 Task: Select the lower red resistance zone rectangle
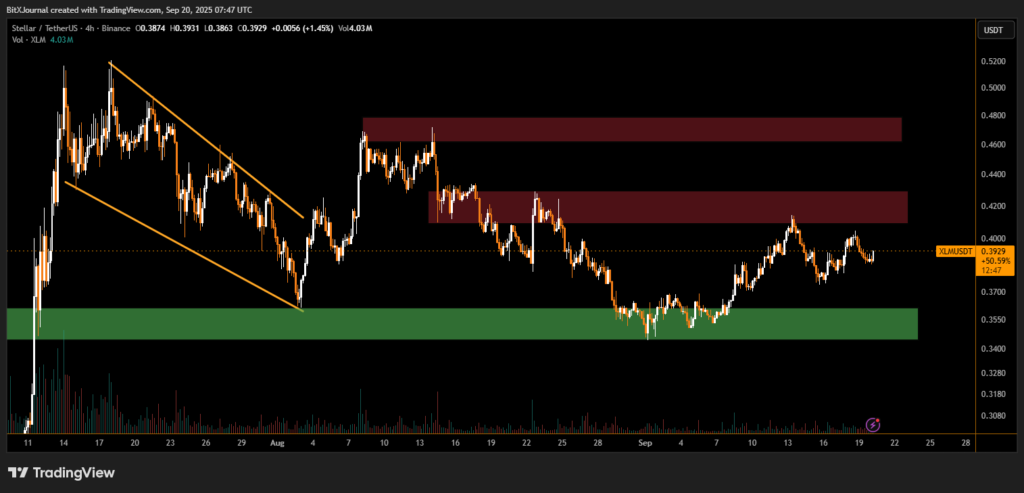667,207
